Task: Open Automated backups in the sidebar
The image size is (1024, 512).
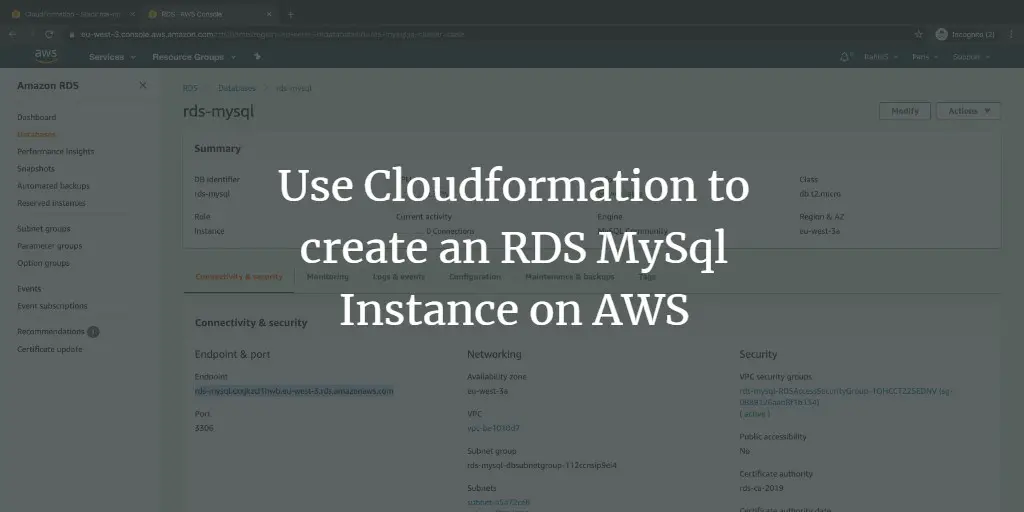Action: pyautogui.click(x=54, y=186)
